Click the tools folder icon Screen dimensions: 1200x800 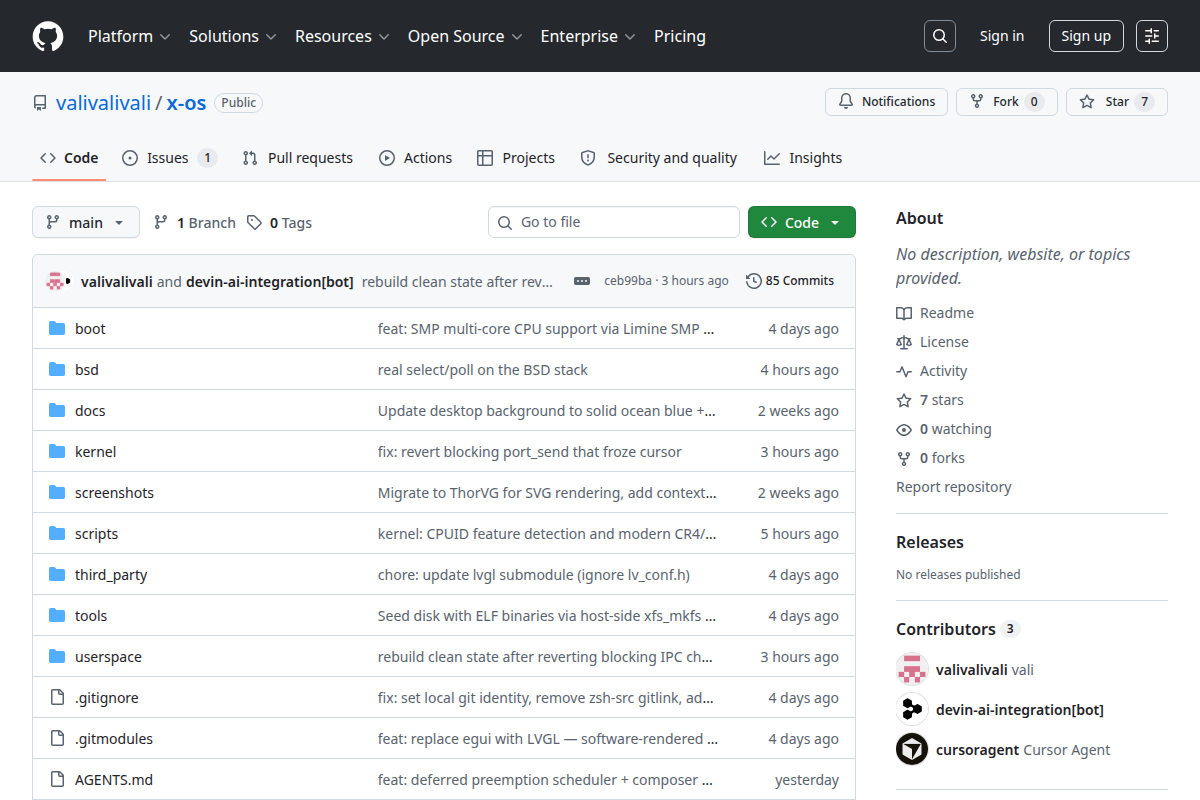pos(57,616)
